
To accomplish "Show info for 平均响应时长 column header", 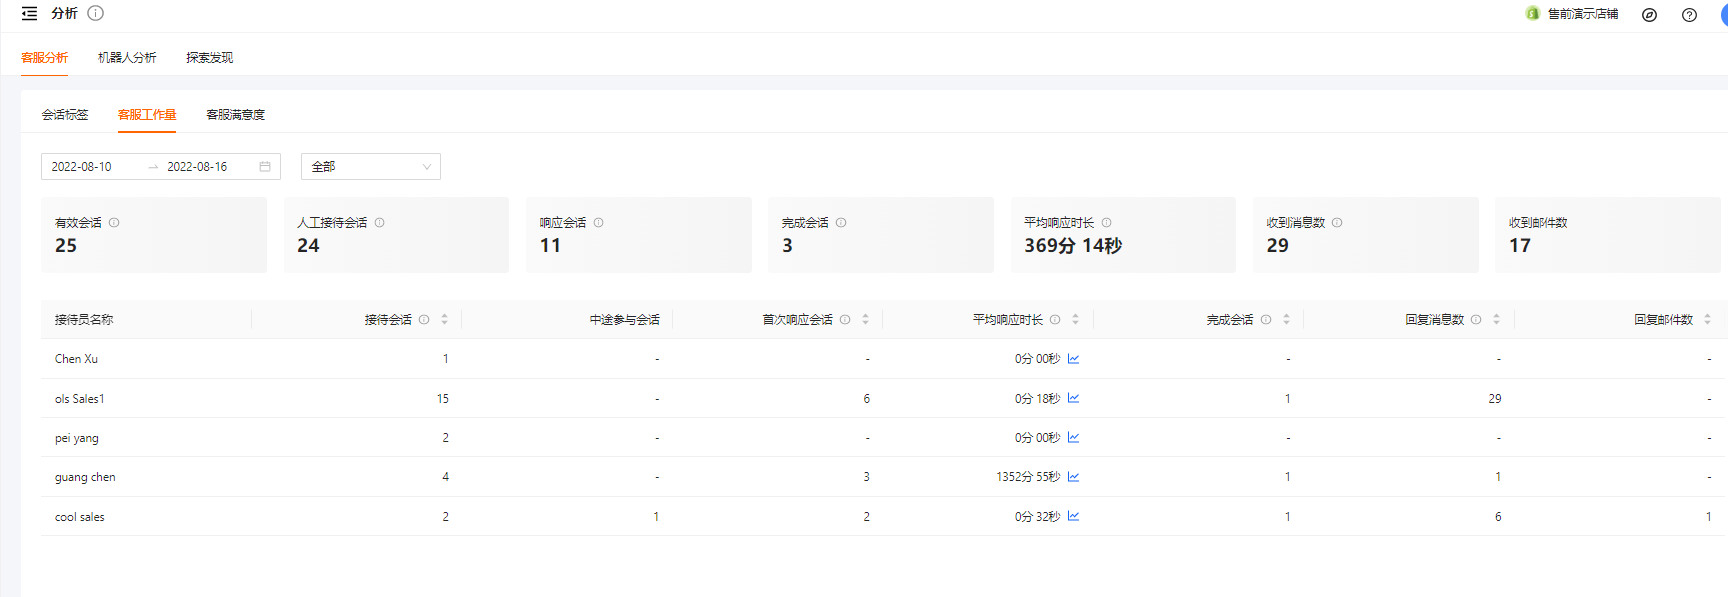I will (x=1055, y=320).
